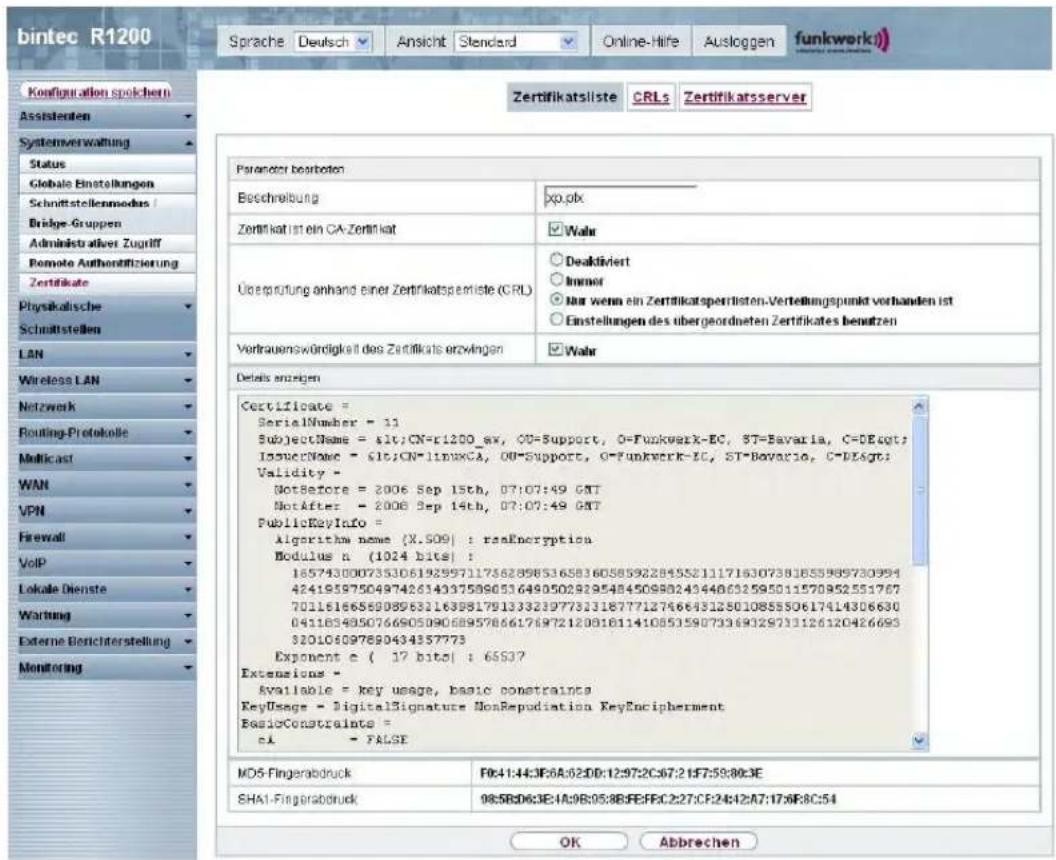Viewport: 1056px width, 860px height.
Task: Expand the Firewall section
Action: [103, 537]
